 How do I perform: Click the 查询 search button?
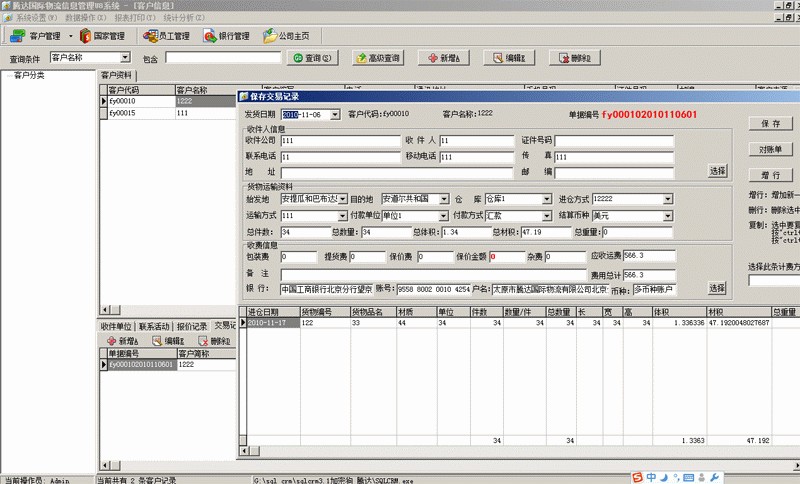[311, 58]
